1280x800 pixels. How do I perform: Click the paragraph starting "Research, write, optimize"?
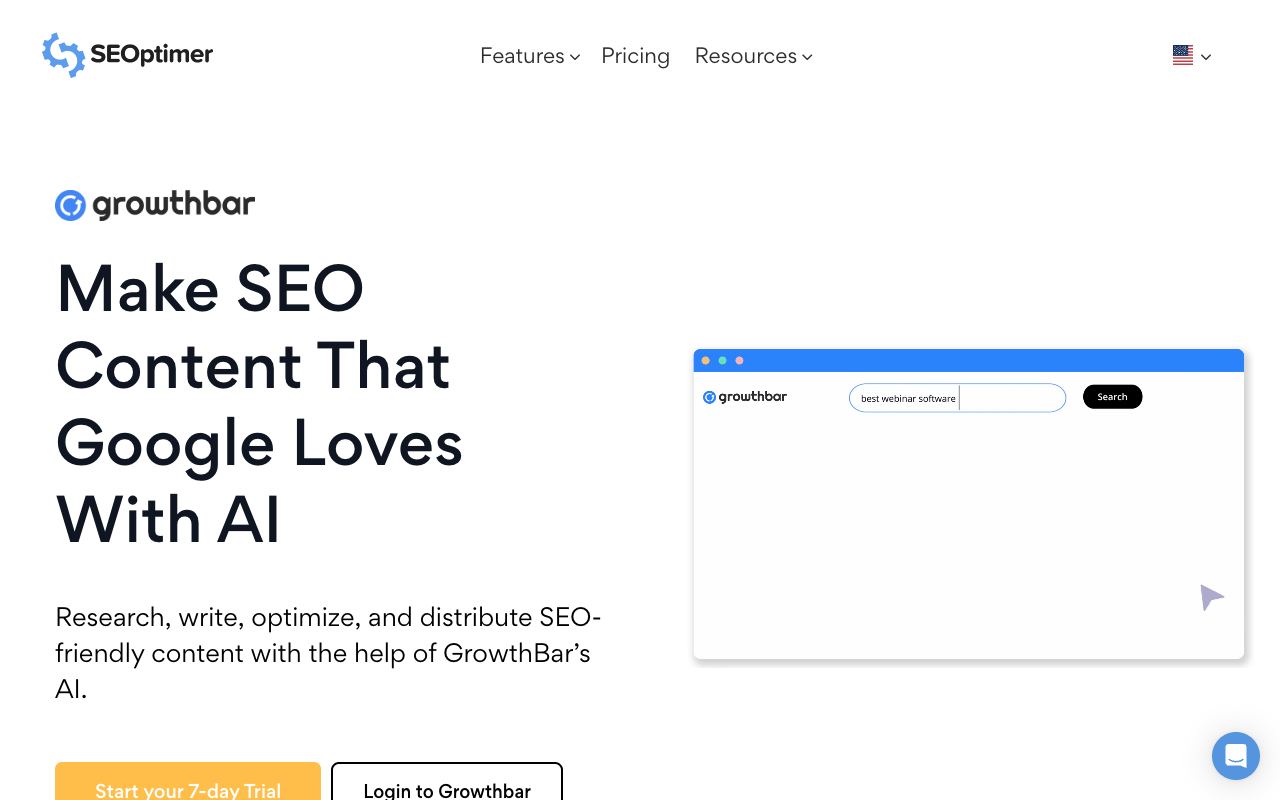coord(328,653)
